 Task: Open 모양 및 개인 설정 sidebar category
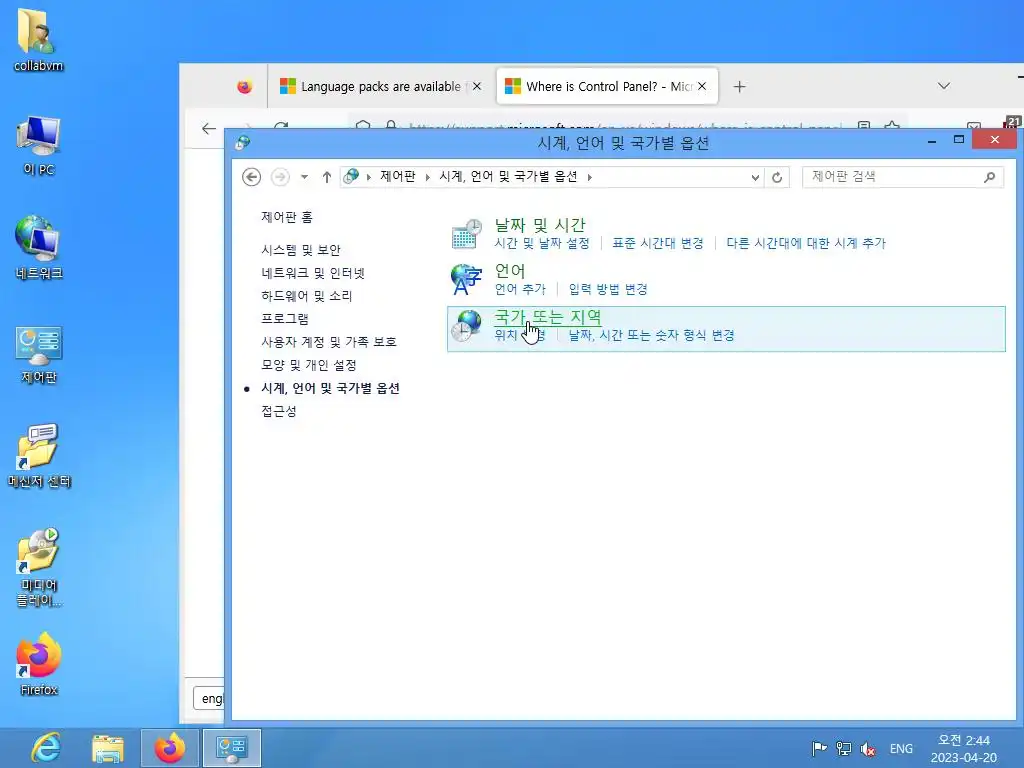308,365
